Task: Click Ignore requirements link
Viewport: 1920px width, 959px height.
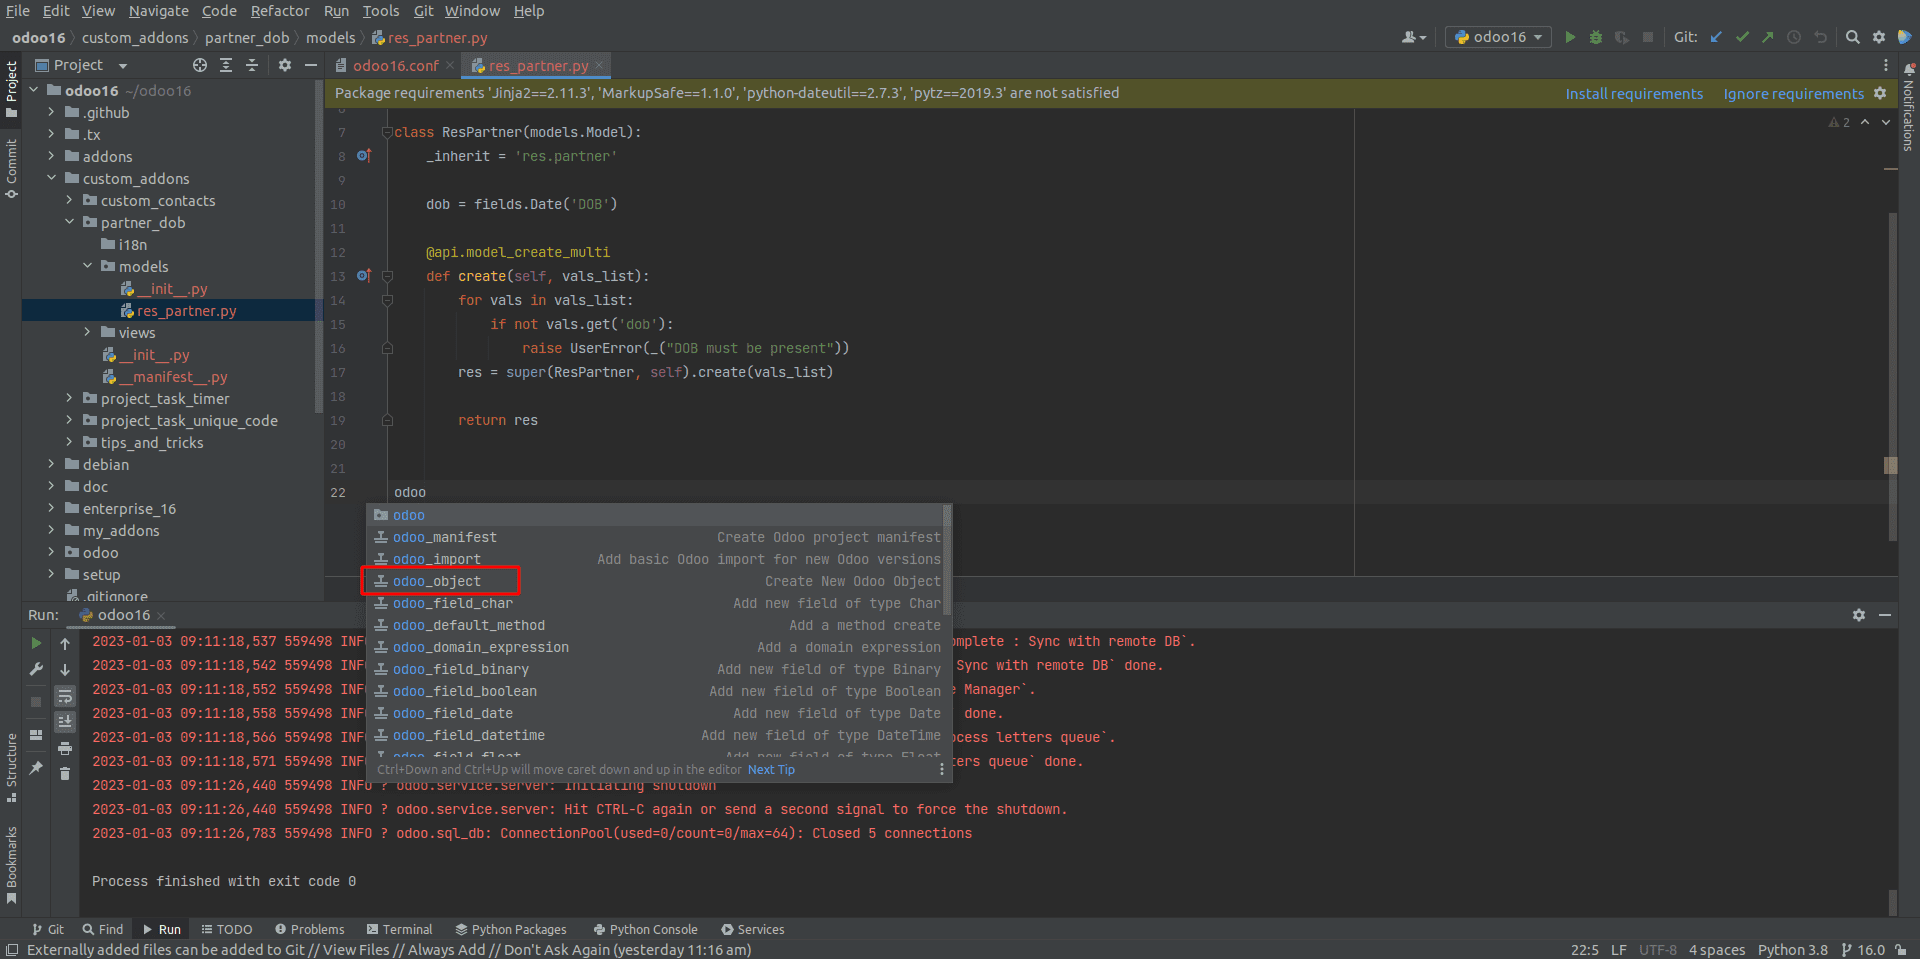Action: [x=1793, y=94]
